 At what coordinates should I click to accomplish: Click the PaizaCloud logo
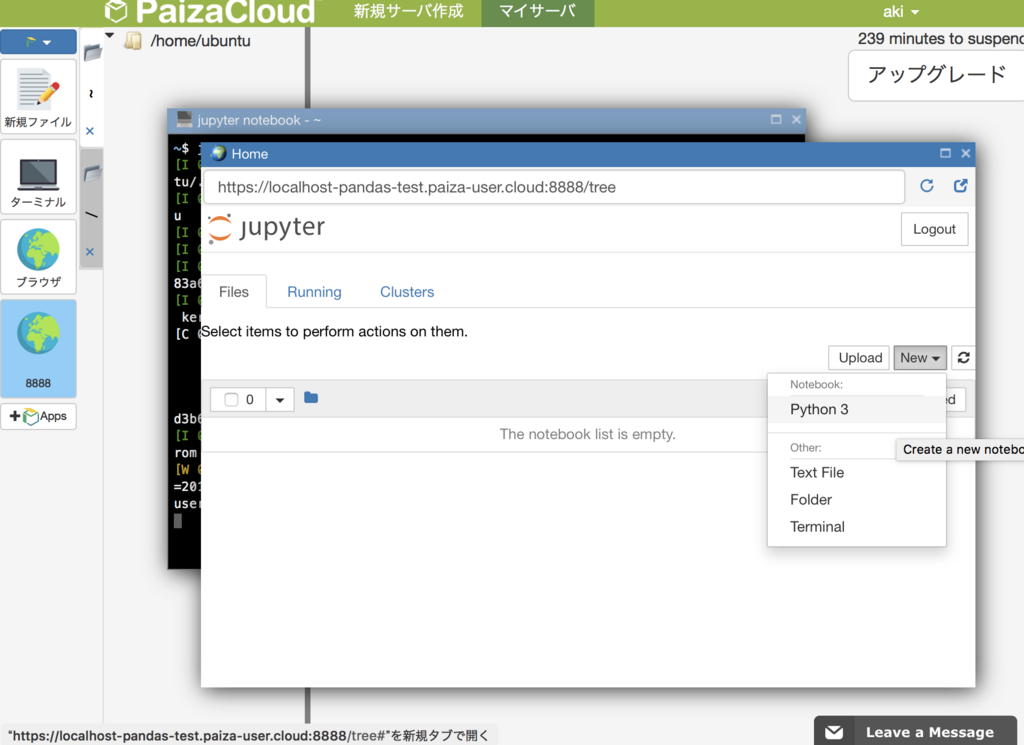coord(209,12)
